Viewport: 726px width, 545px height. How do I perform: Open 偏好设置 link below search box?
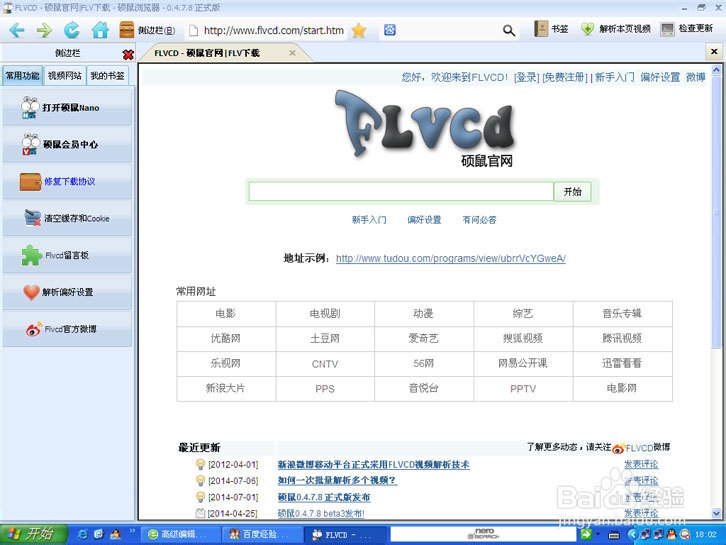tap(424, 220)
